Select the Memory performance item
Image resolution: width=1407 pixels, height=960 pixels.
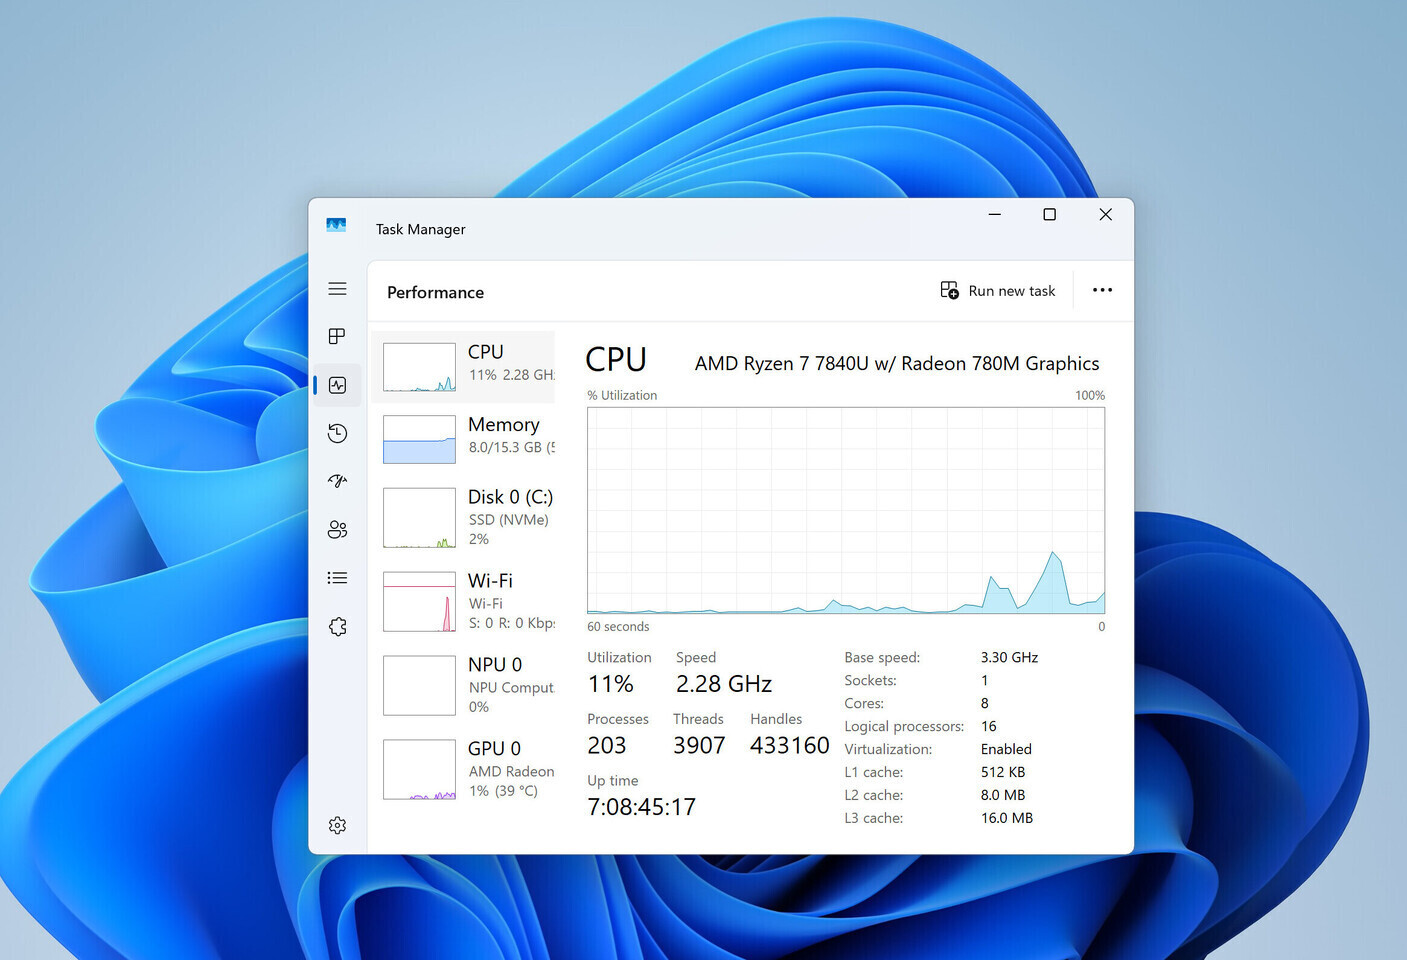pyautogui.click(x=463, y=439)
